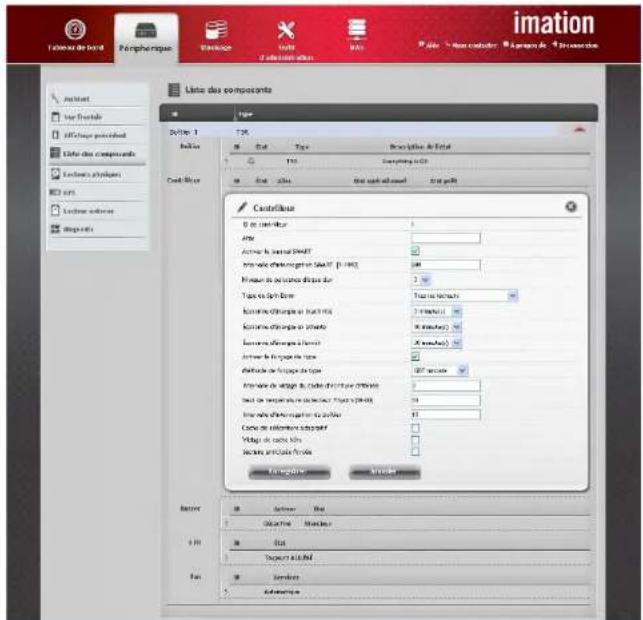The image size is (643, 620).
Task: Click the Diagnostic icon in sidebar
Action: coord(55,229)
